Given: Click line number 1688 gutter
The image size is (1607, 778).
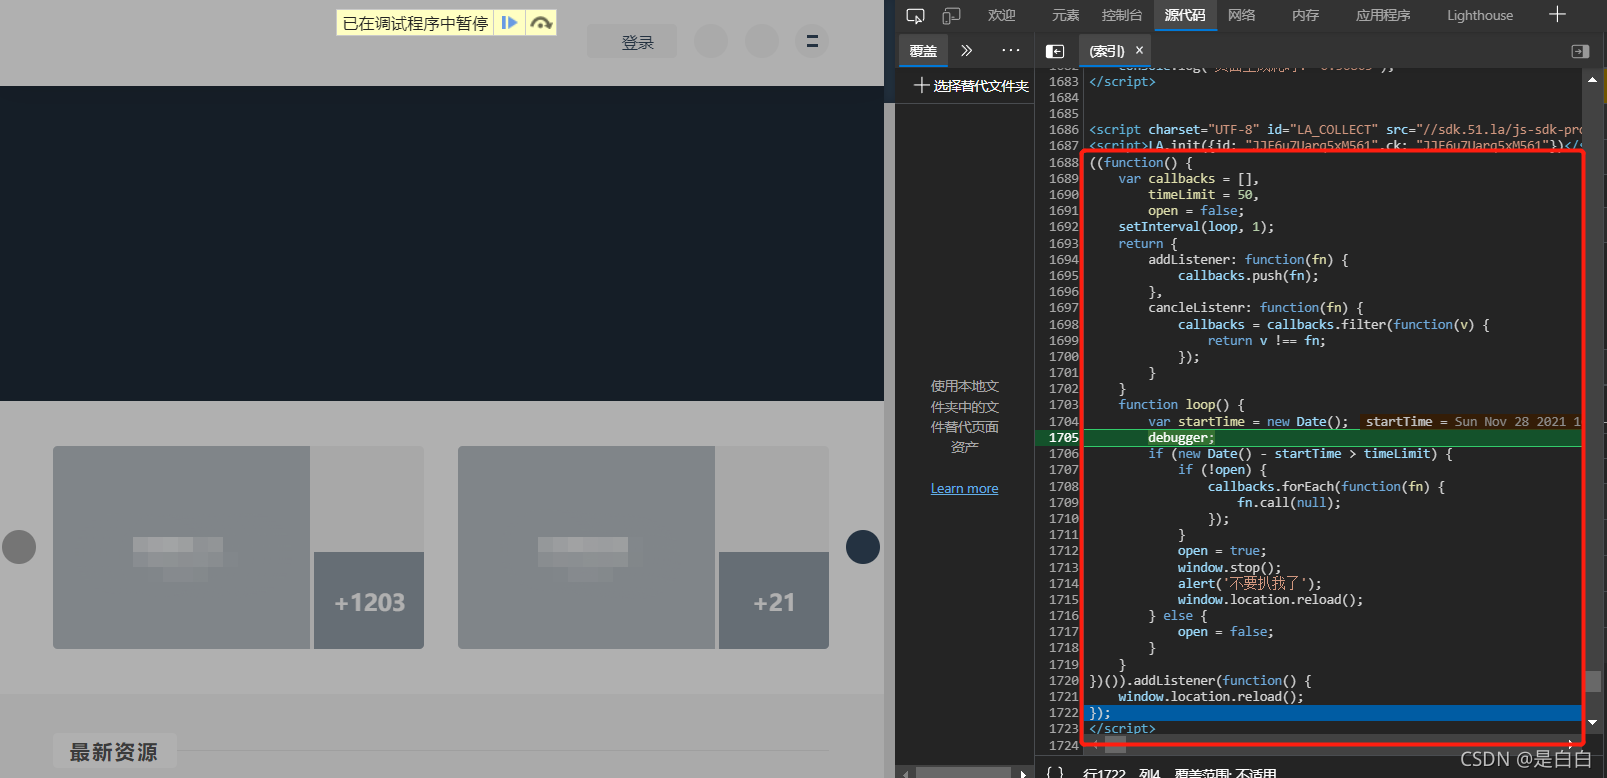Looking at the screenshot, I should [x=1063, y=162].
